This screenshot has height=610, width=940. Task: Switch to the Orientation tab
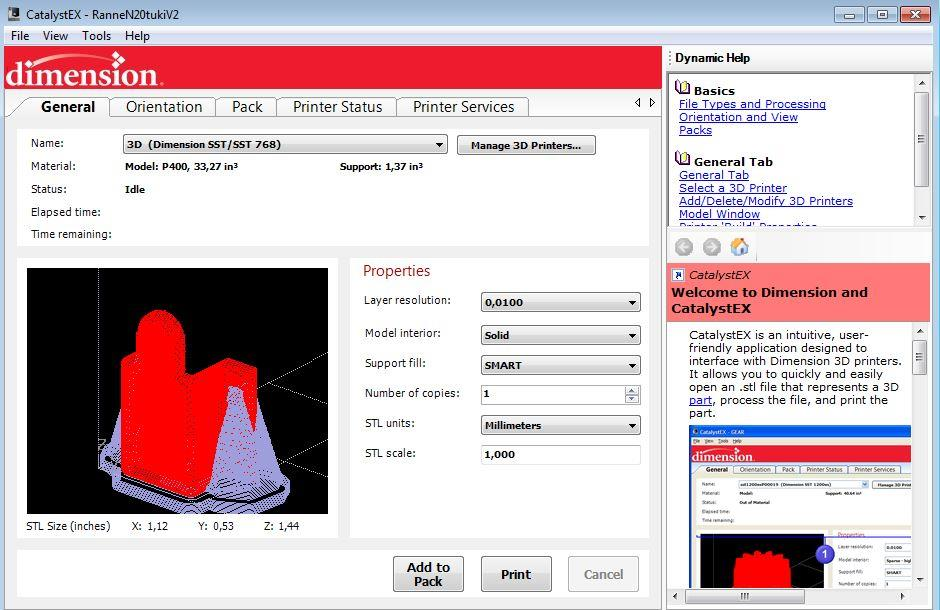coord(164,107)
